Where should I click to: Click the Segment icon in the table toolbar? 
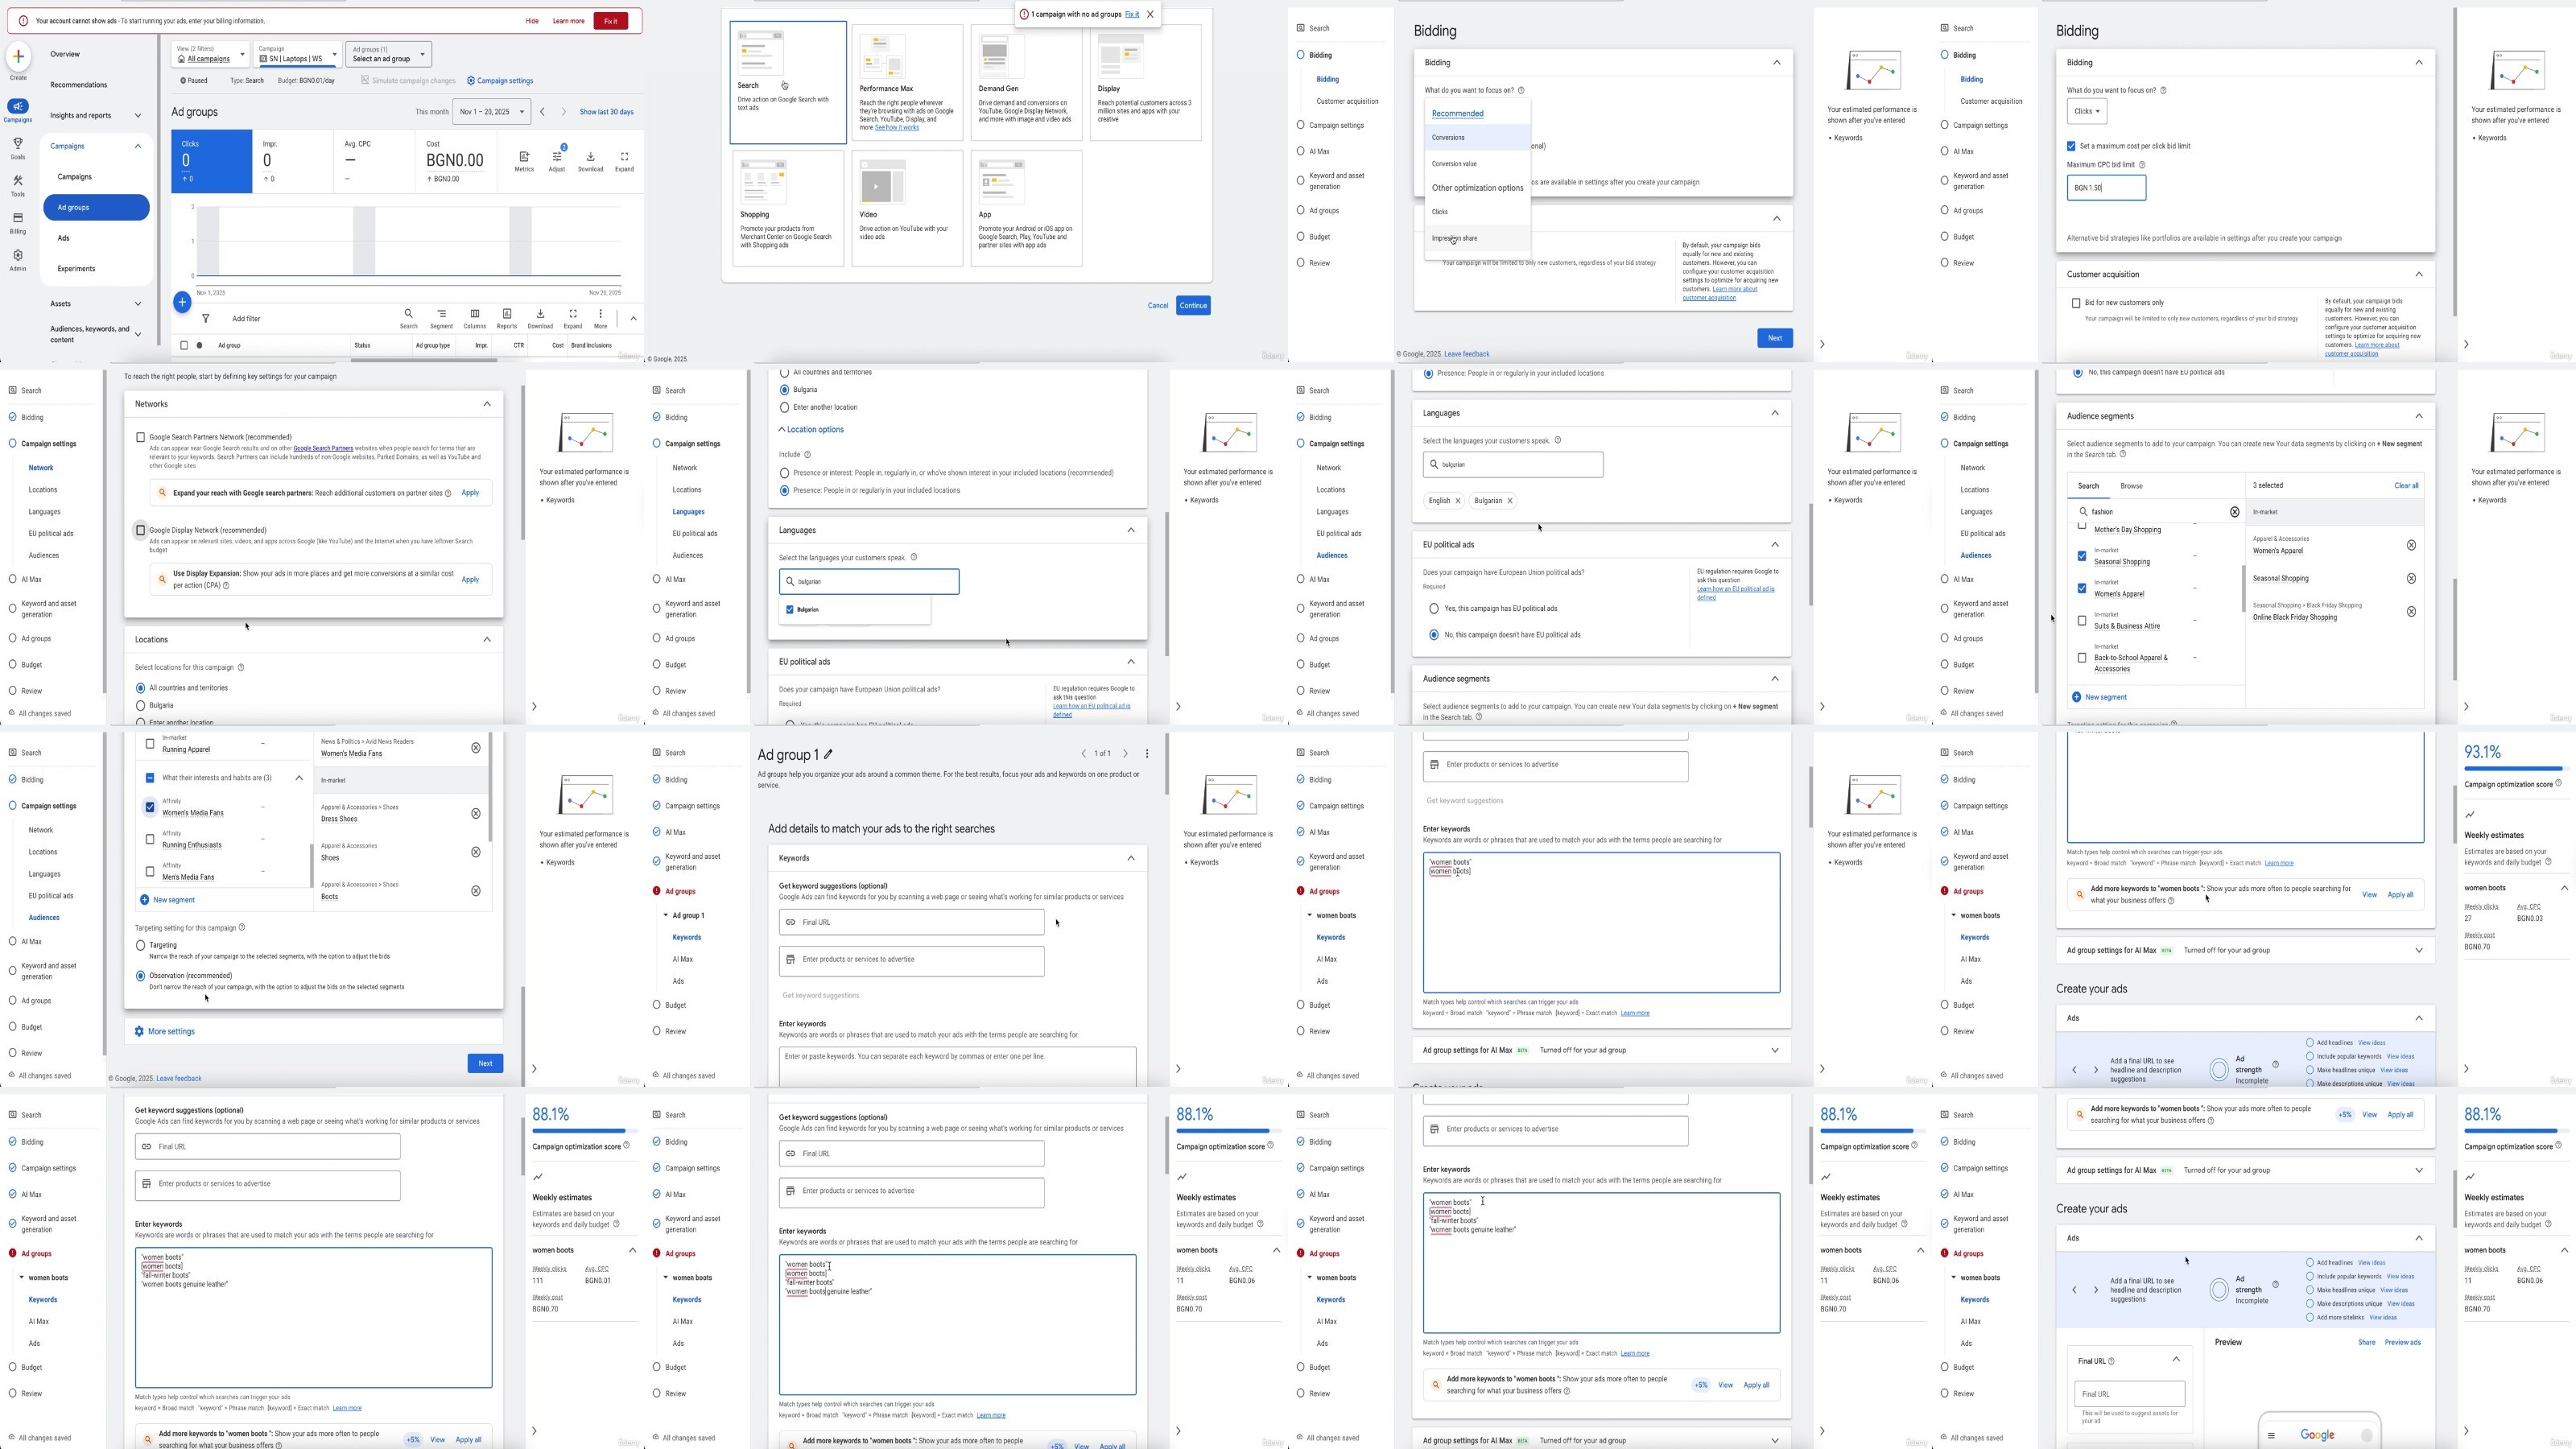point(441,314)
